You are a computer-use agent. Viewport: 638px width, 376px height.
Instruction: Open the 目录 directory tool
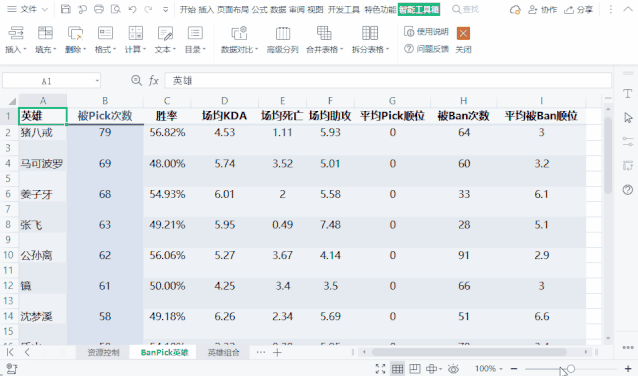[195, 40]
